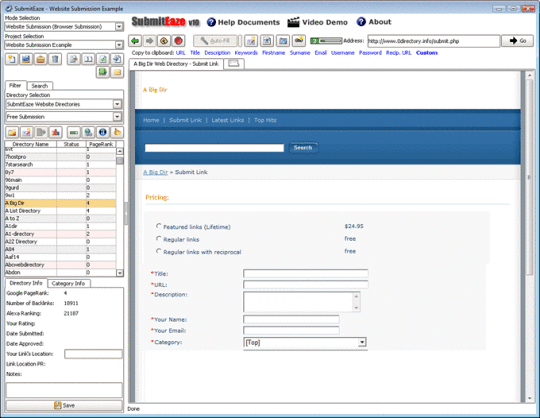Click the Address URL field

(x=433, y=41)
